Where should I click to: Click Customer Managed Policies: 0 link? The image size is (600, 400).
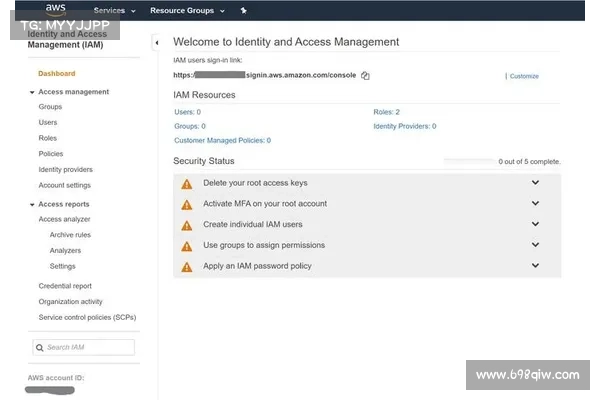(223, 140)
